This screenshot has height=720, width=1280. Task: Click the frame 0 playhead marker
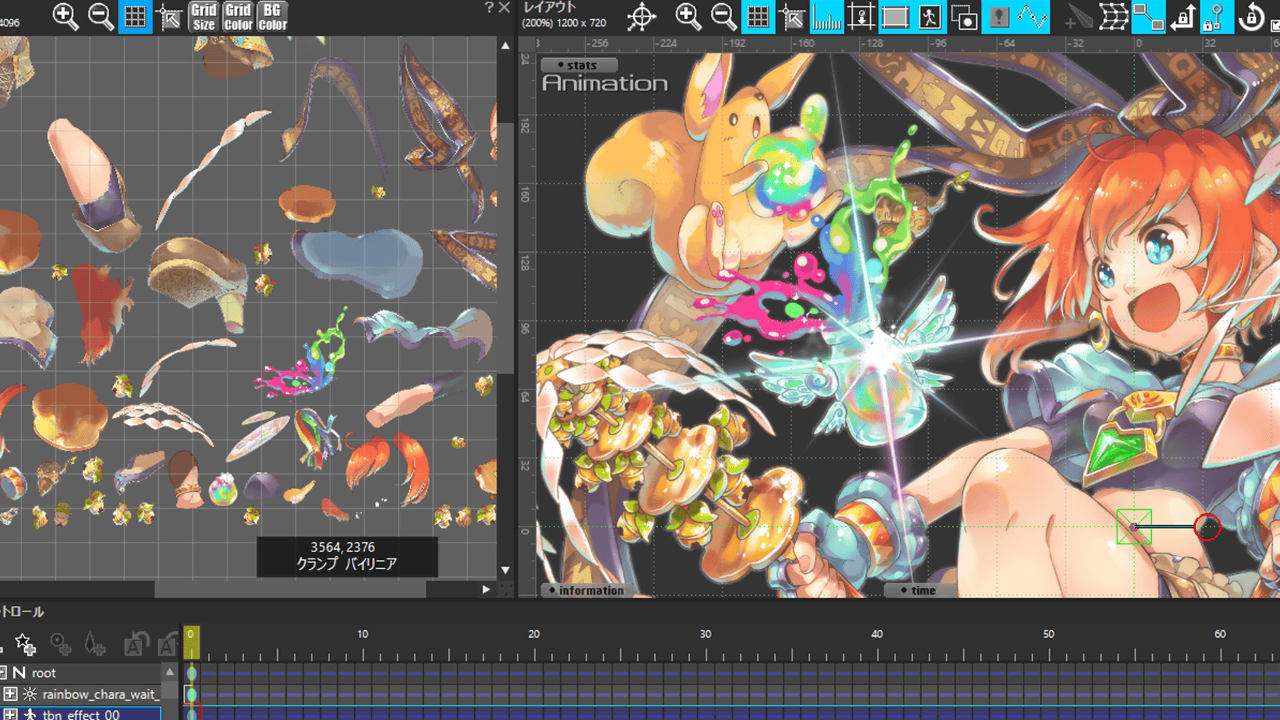[x=190, y=643]
